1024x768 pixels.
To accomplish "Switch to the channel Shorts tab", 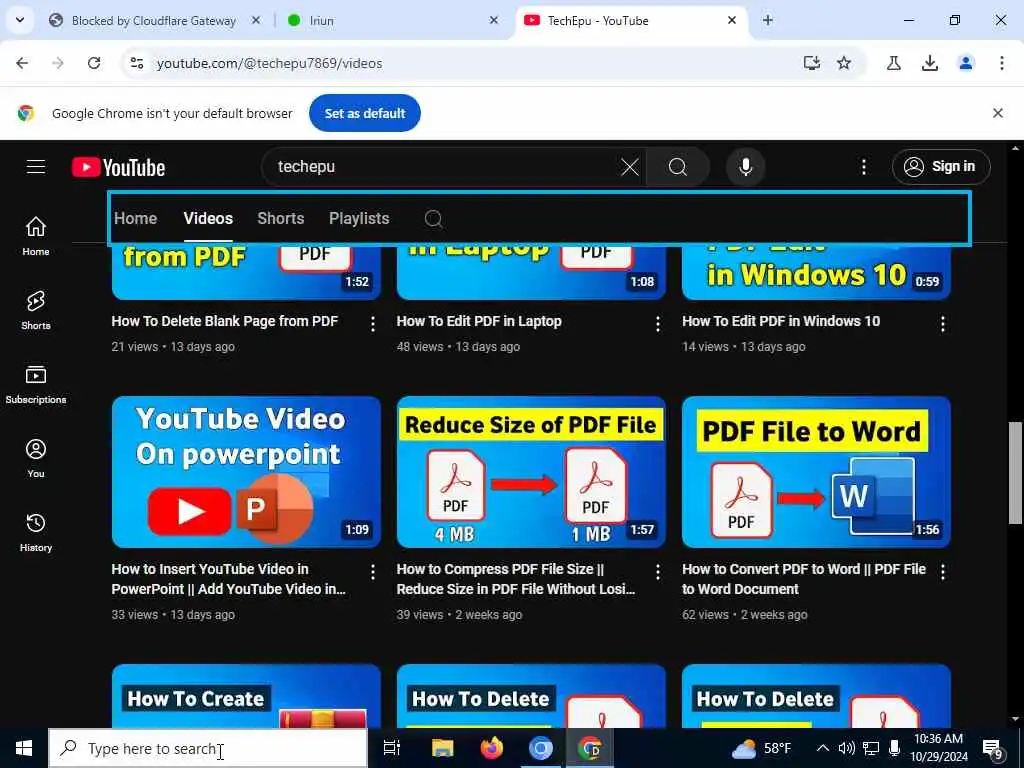I will tap(281, 218).
